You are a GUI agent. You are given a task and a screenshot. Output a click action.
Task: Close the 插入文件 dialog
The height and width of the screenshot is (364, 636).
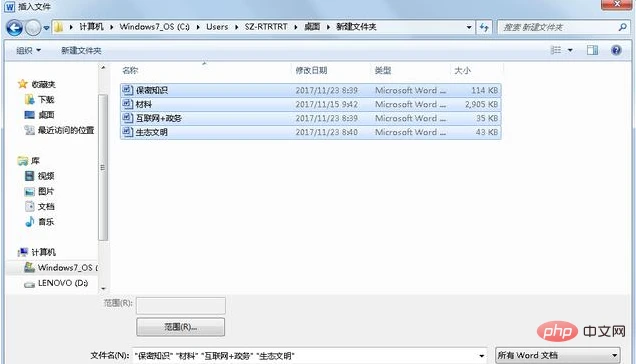click(x=617, y=4)
